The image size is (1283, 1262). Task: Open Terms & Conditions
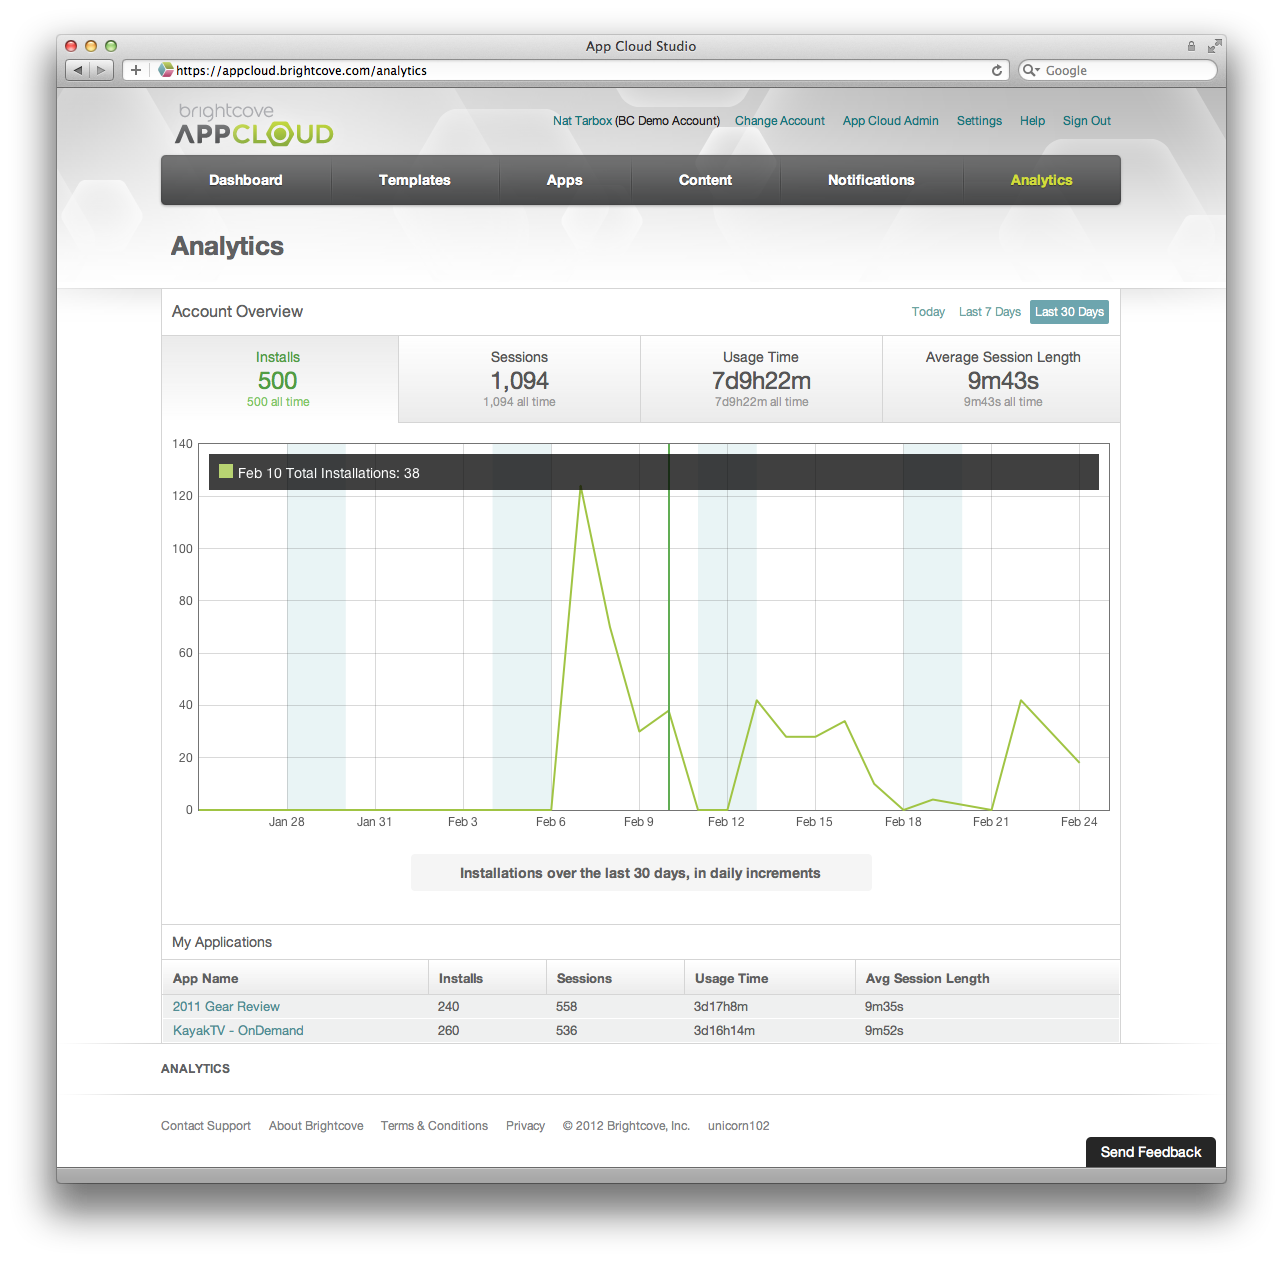(x=434, y=1126)
